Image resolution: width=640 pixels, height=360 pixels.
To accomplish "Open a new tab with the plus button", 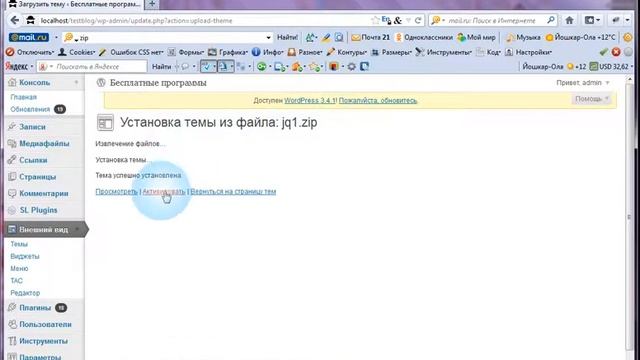I will [152, 4].
